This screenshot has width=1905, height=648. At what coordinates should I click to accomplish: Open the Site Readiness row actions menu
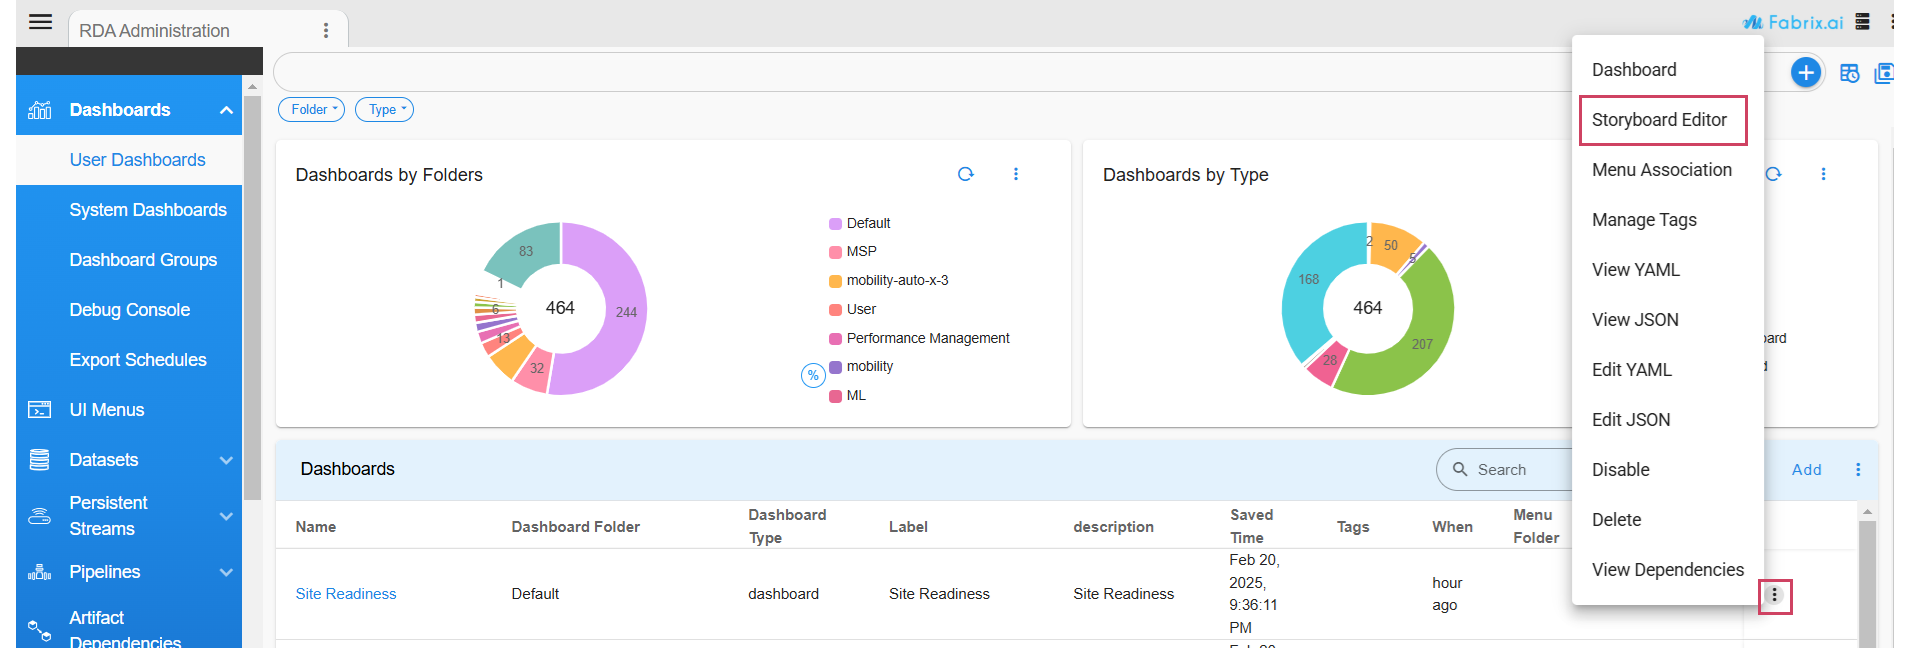pos(1774,595)
